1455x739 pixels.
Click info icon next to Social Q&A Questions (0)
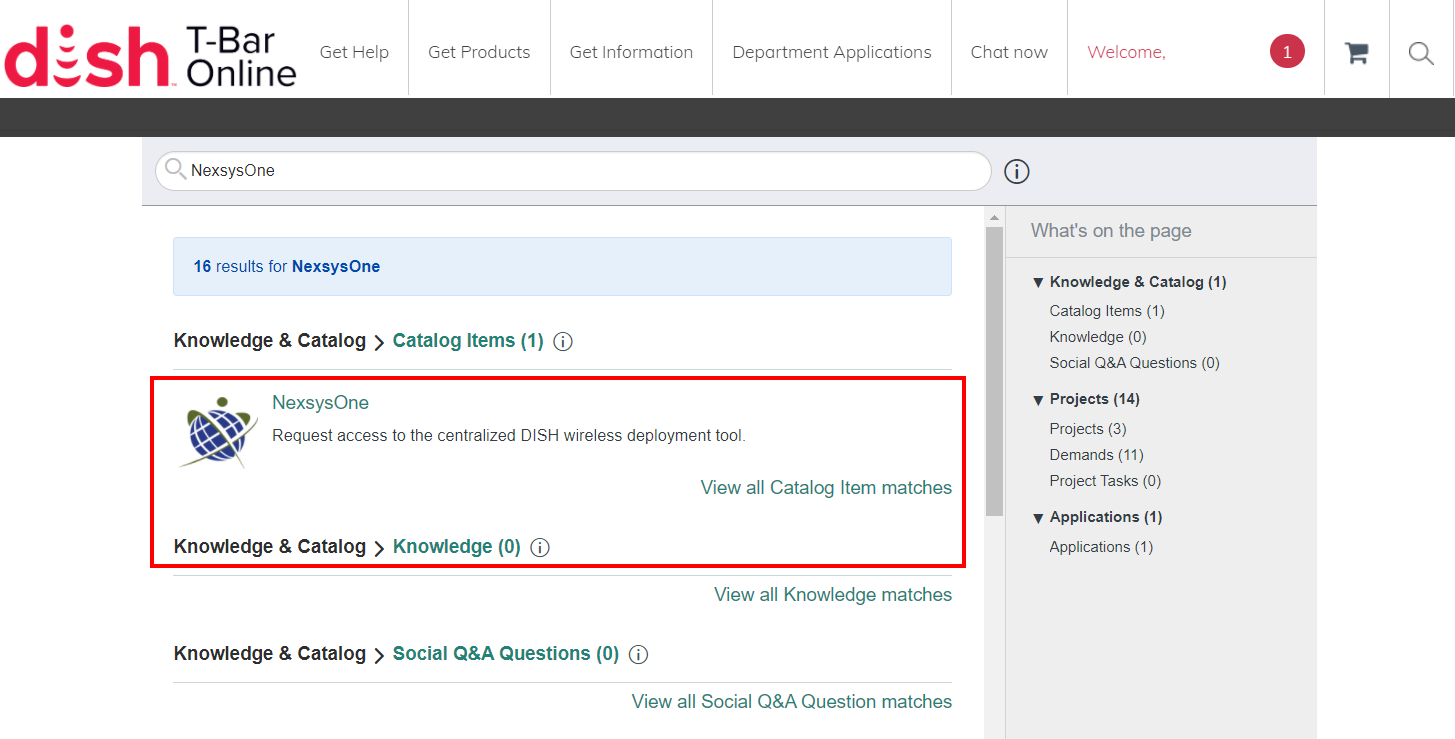pos(638,655)
